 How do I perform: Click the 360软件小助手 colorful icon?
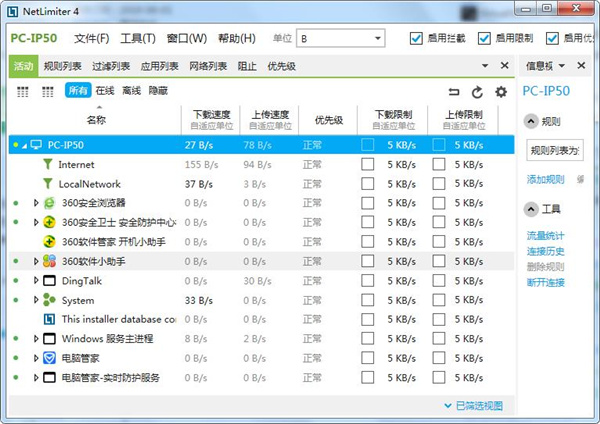click(x=49, y=261)
